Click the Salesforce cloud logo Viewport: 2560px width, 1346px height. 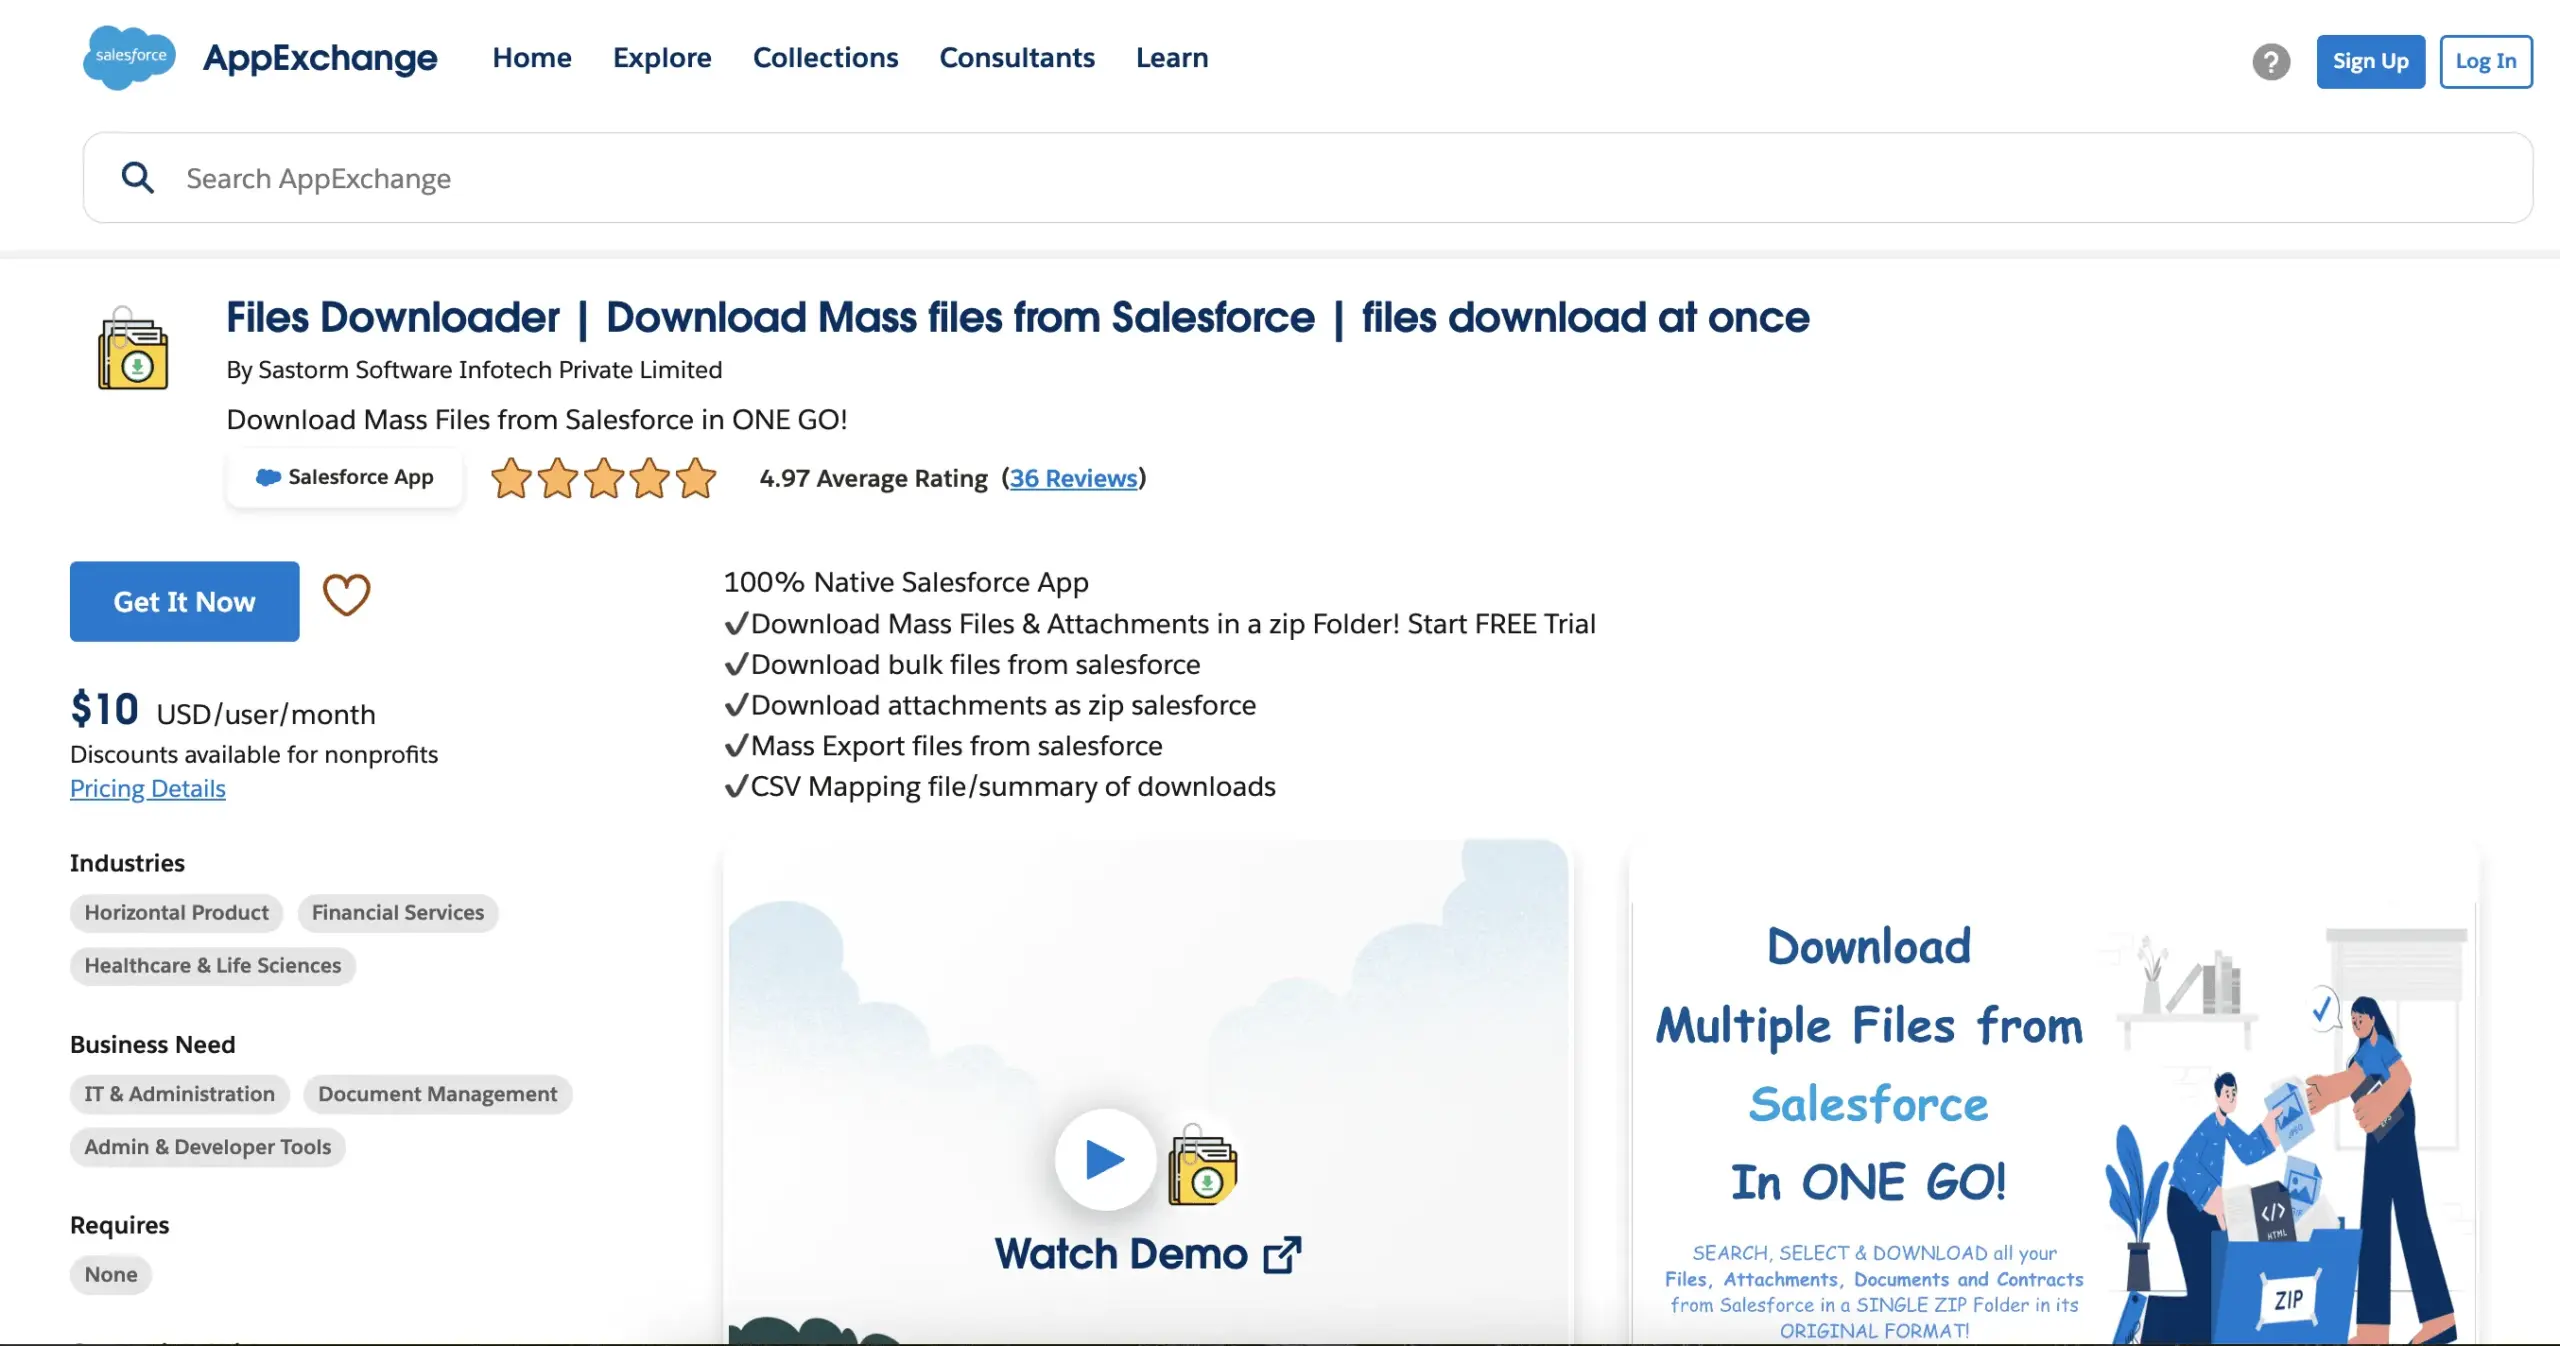(129, 57)
